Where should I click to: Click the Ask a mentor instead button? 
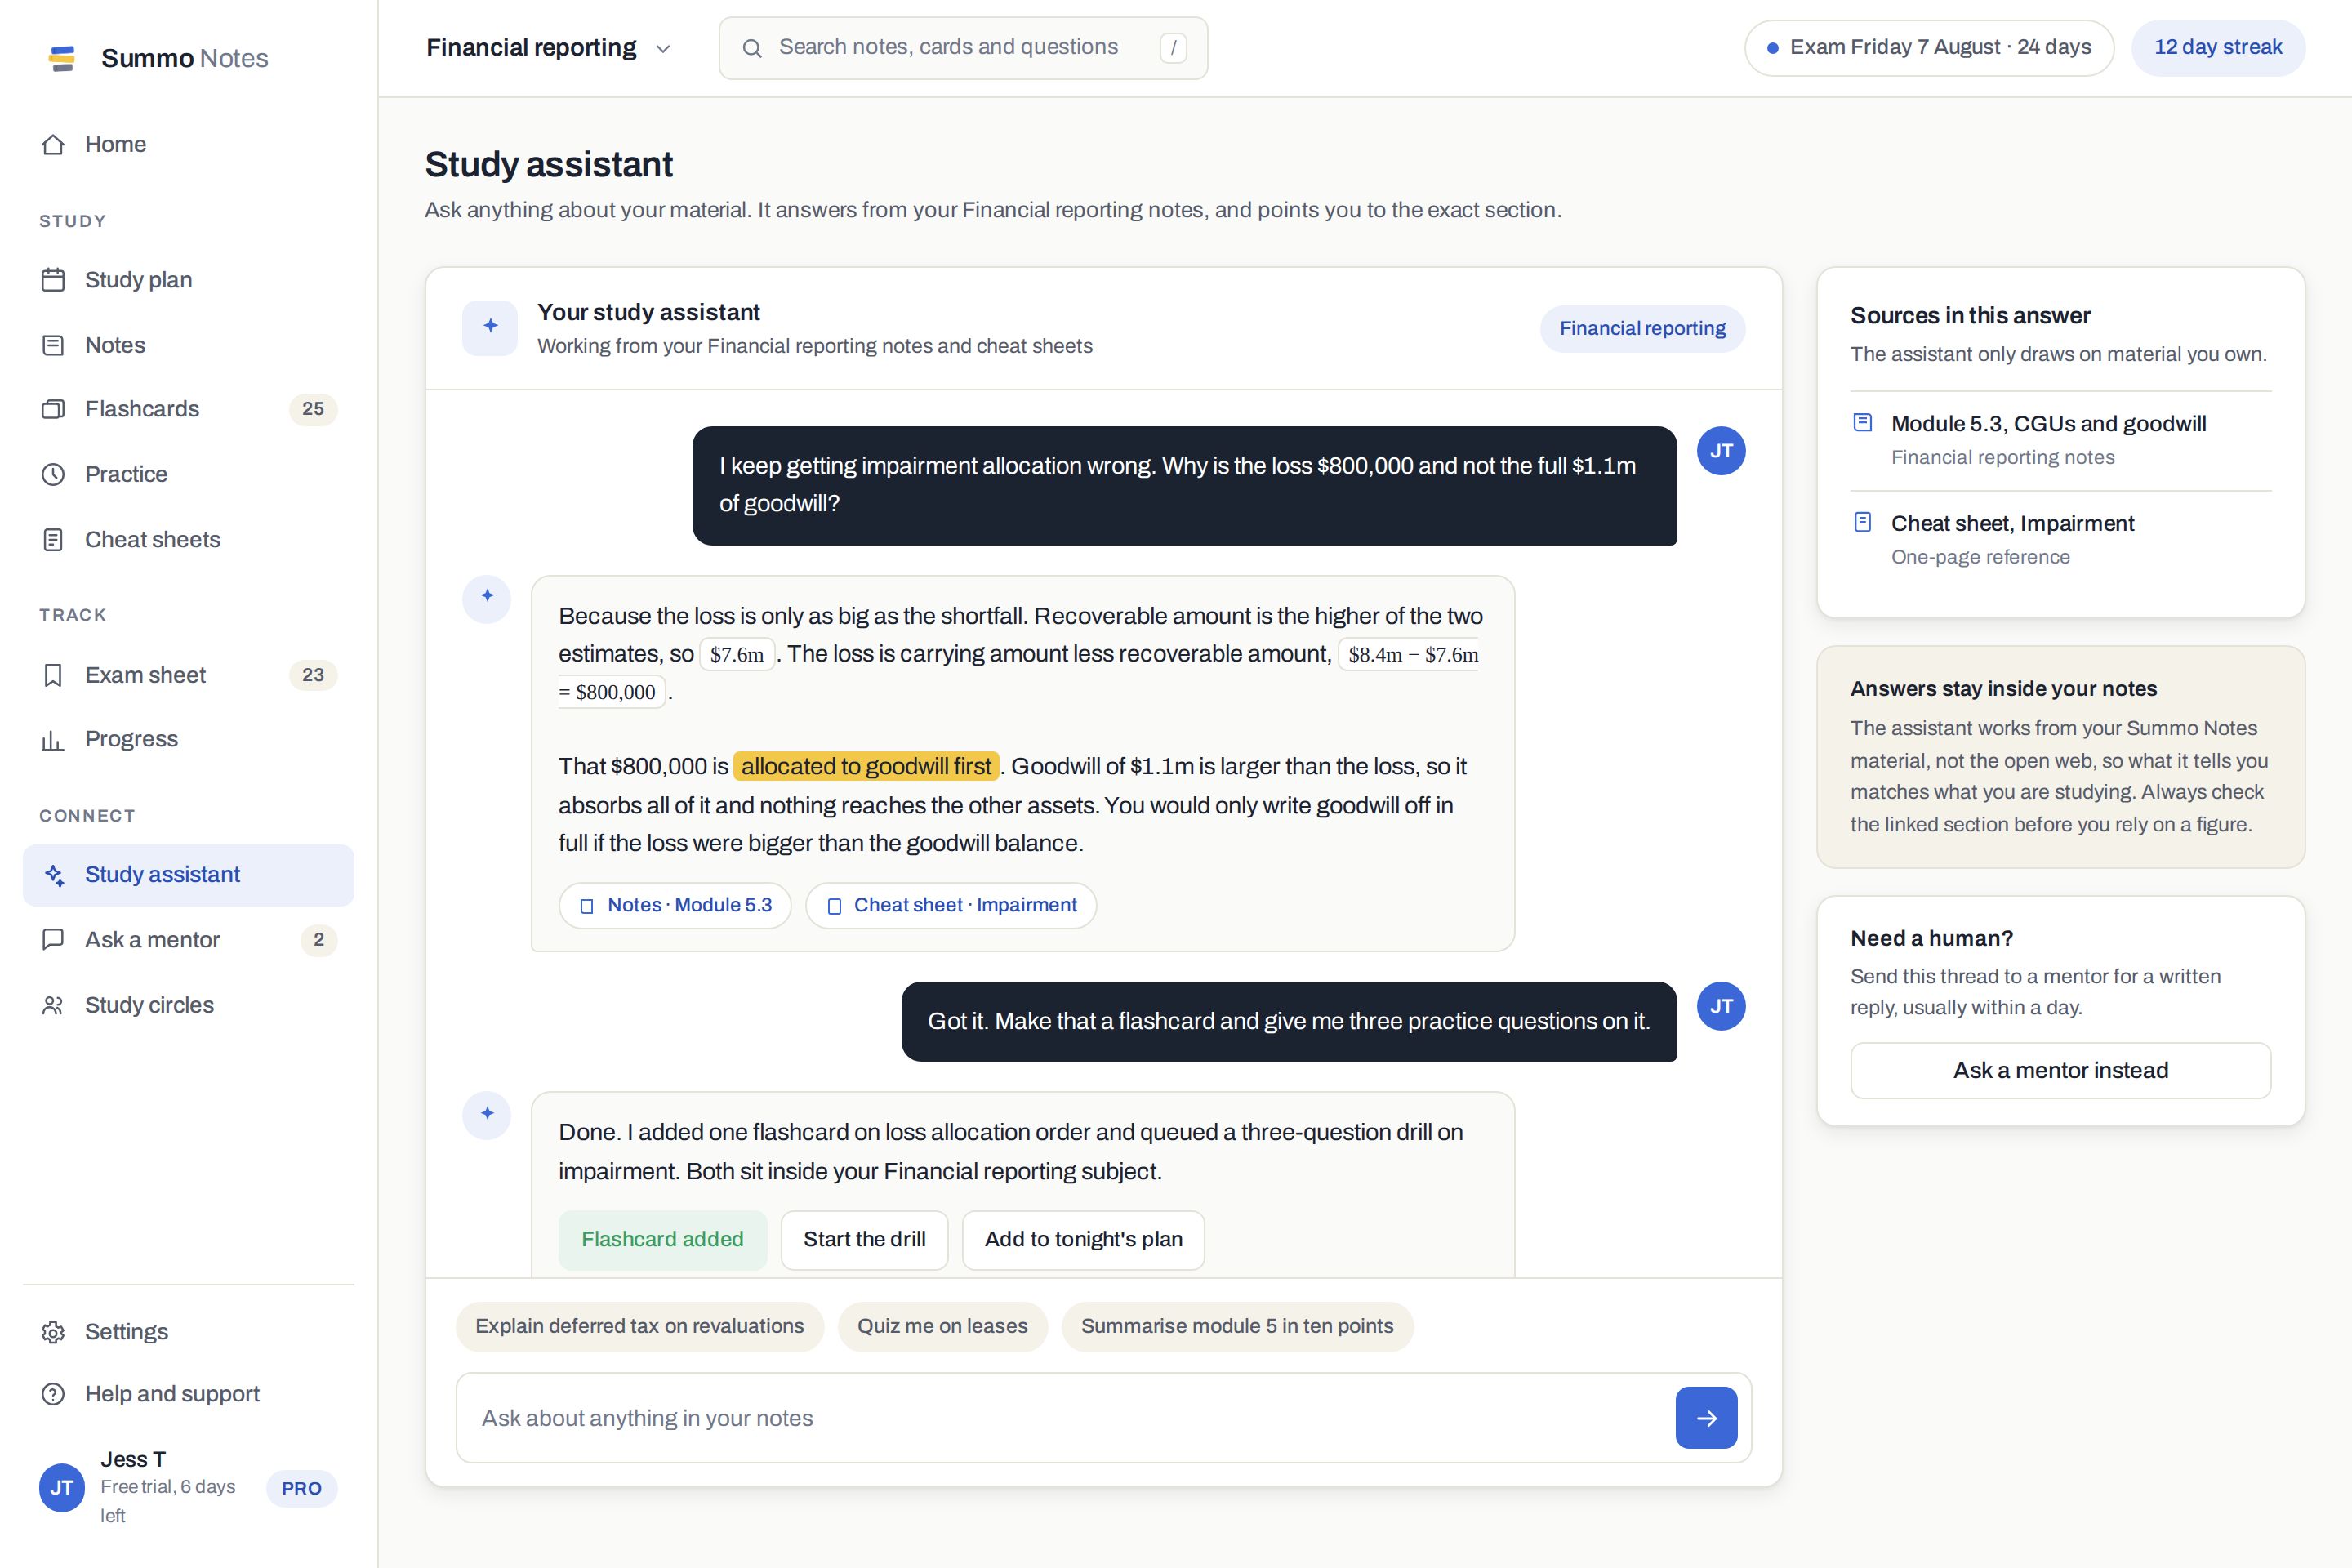(x=2060, y=1070)
